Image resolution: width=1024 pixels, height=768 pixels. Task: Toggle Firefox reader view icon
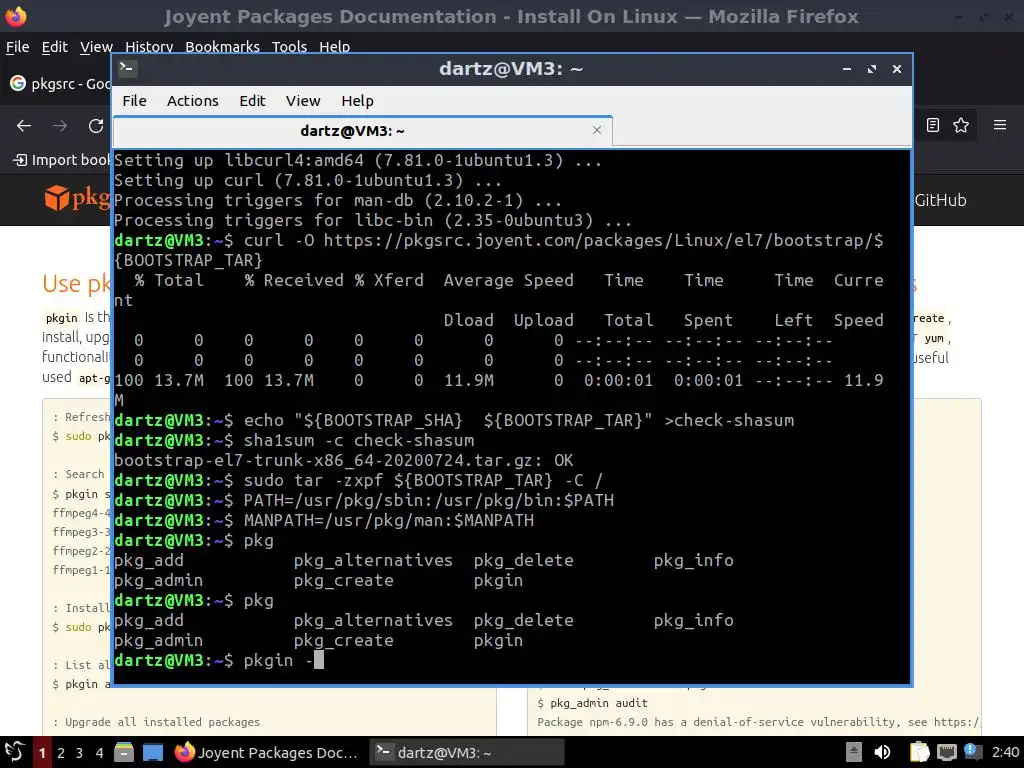933,125
